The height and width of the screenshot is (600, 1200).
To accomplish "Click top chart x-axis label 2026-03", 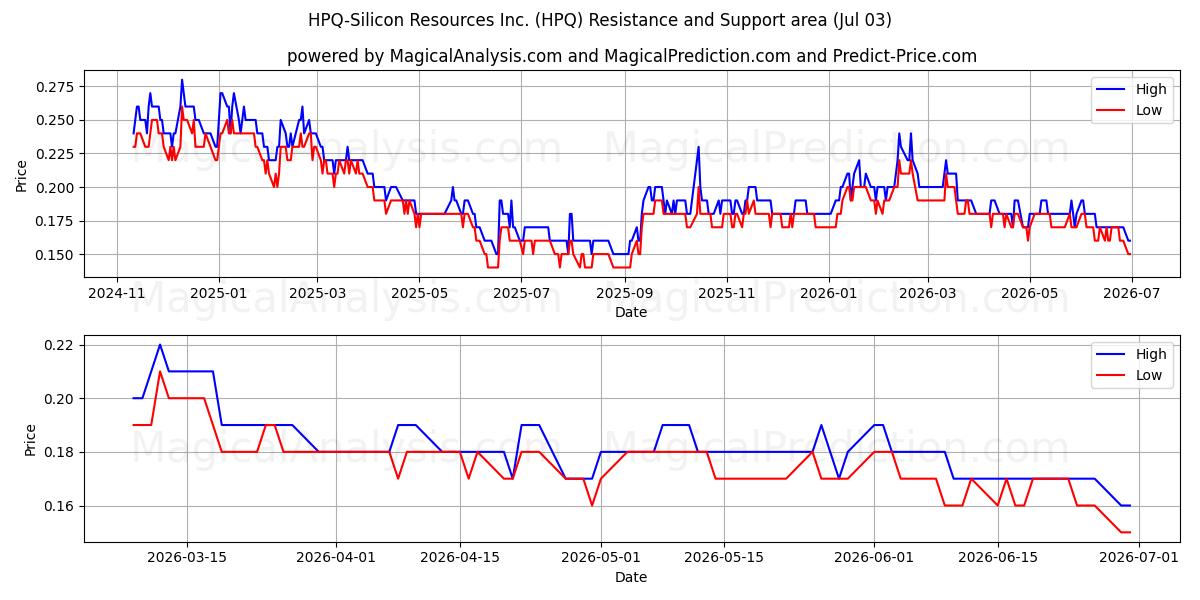I will coord(927,293).
